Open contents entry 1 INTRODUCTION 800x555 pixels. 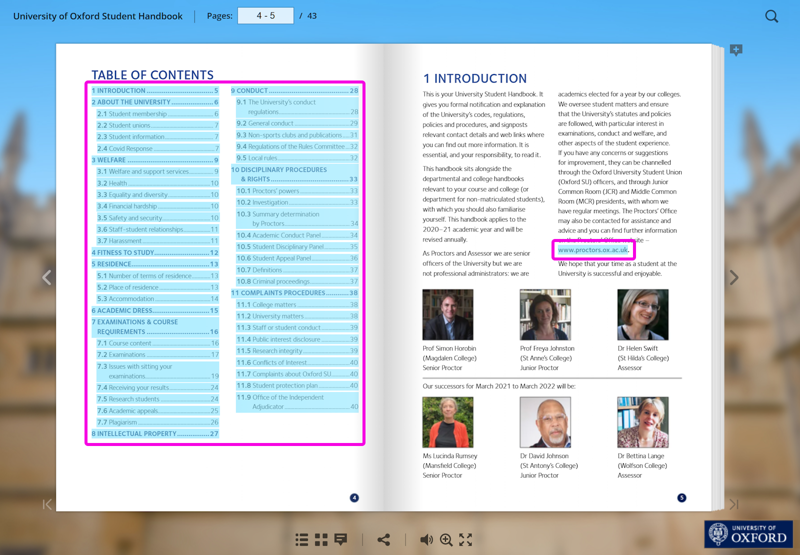155,91
